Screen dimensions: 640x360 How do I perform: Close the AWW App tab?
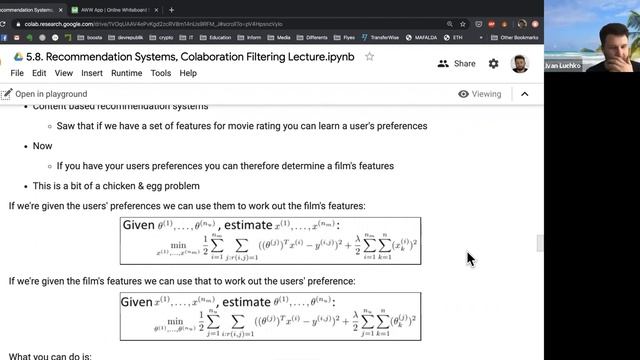[156, 10]
